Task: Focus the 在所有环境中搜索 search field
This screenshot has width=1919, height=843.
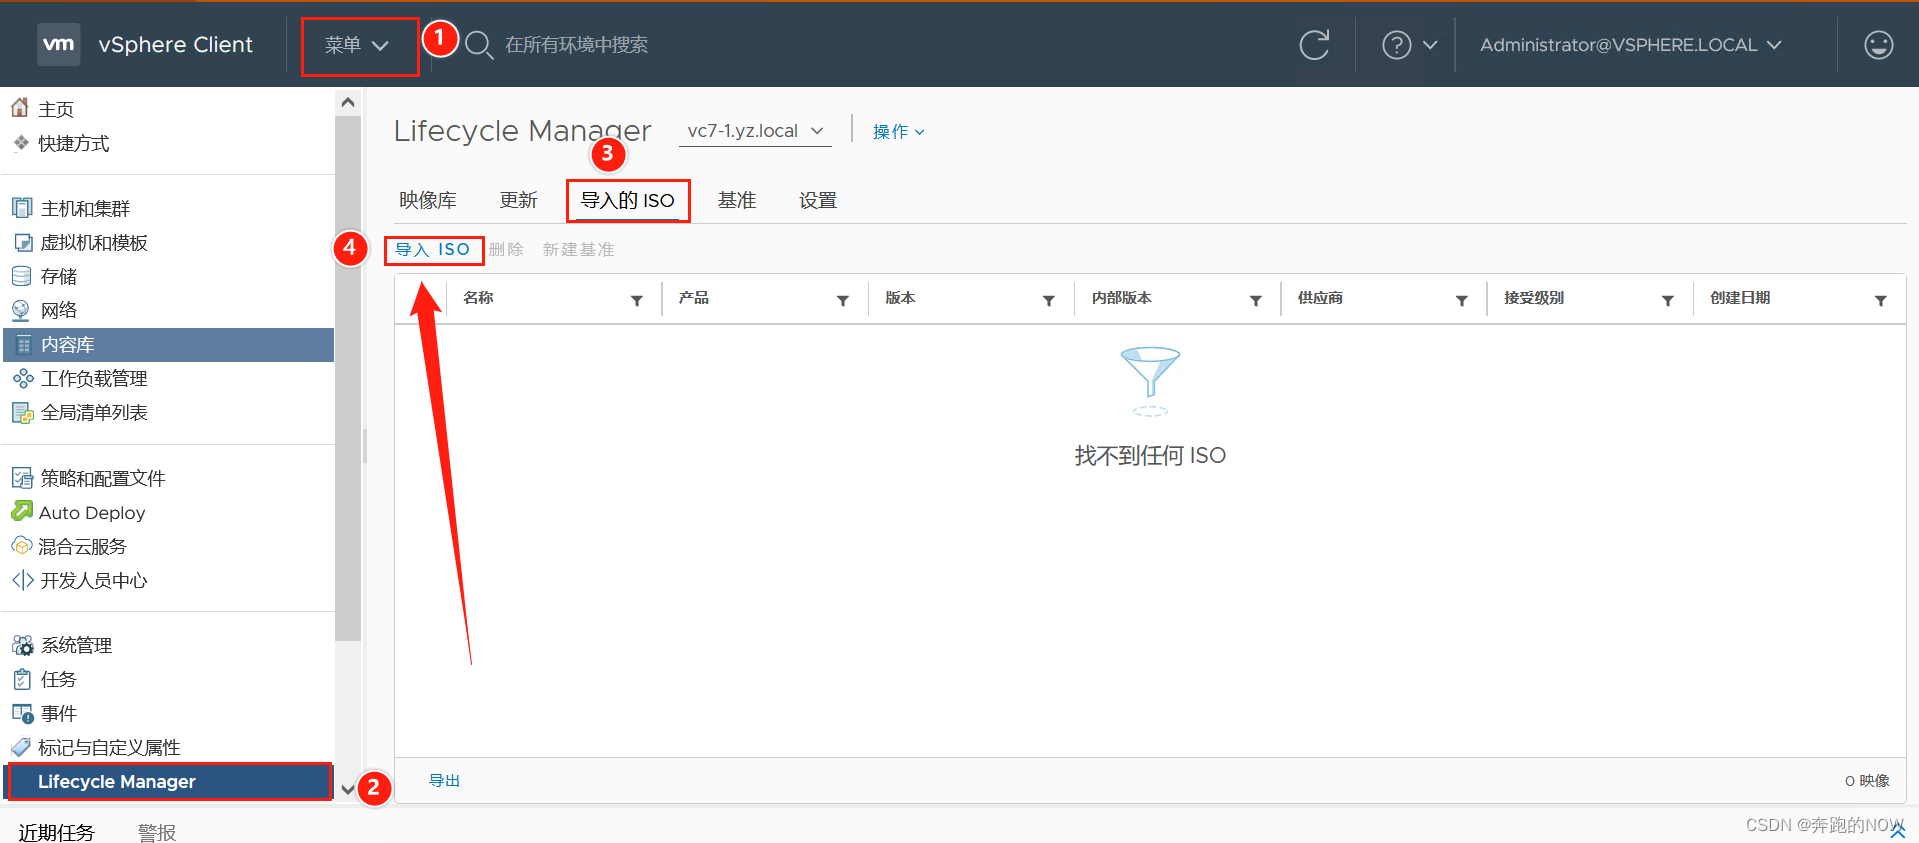Action: (x=576, y=45)
